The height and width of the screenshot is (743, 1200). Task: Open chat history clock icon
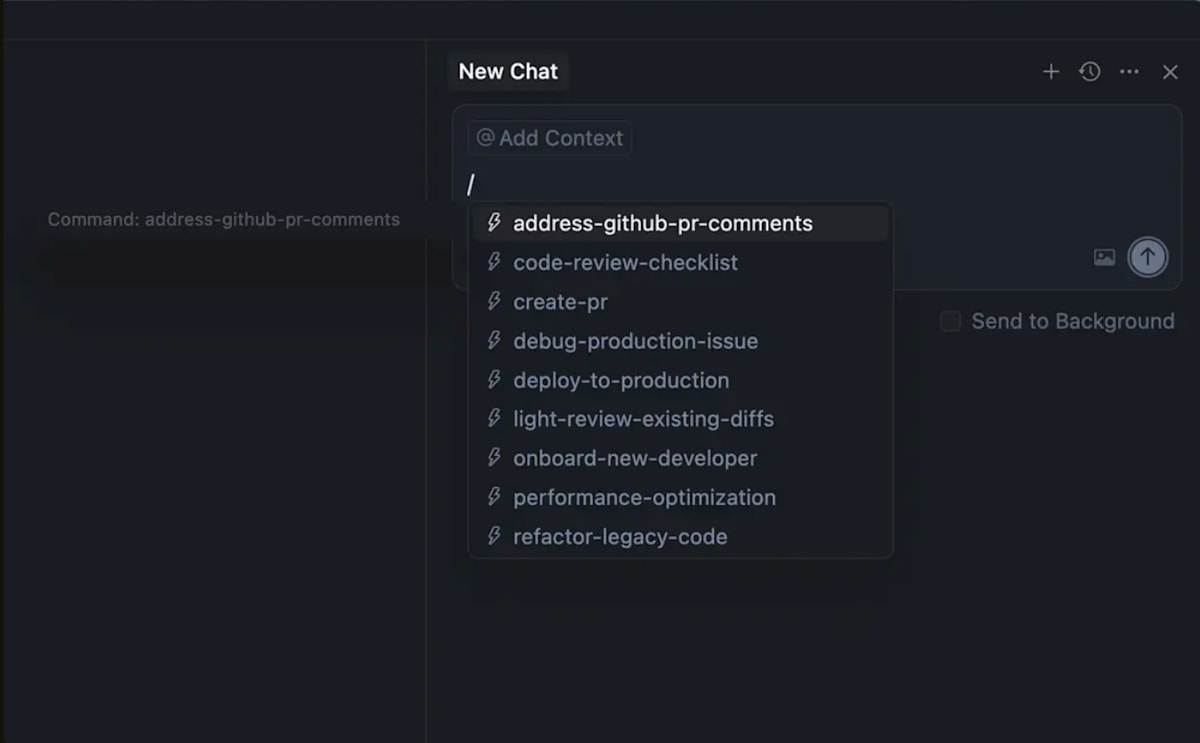coord(1090,72)
